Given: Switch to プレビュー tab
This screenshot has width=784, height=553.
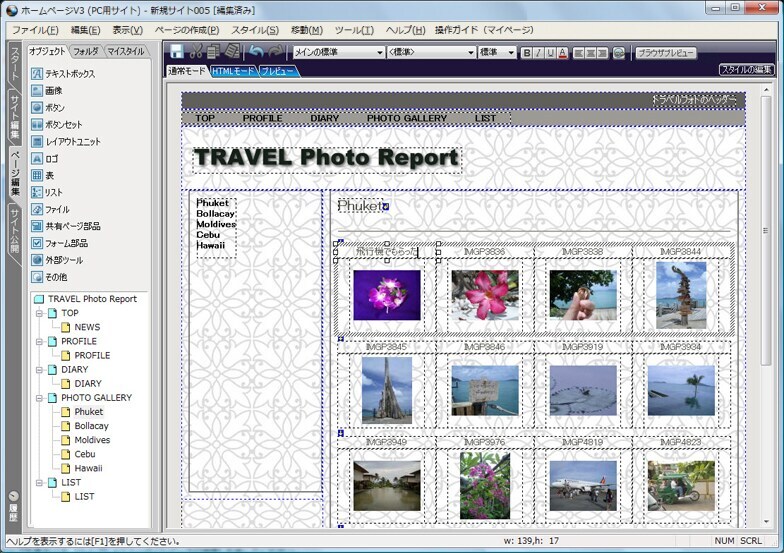Looking at the screenshot, I should (278, 72).
